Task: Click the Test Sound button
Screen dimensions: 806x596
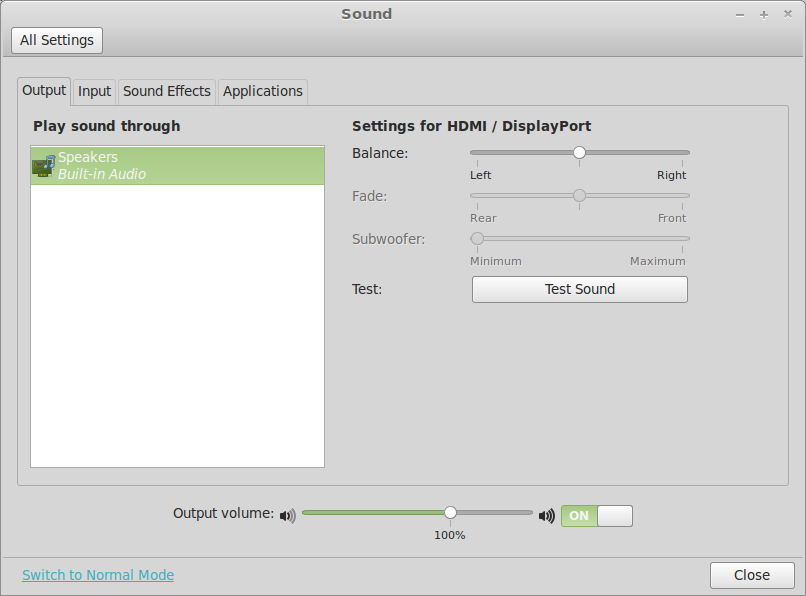Action: (x=580, y=289)
